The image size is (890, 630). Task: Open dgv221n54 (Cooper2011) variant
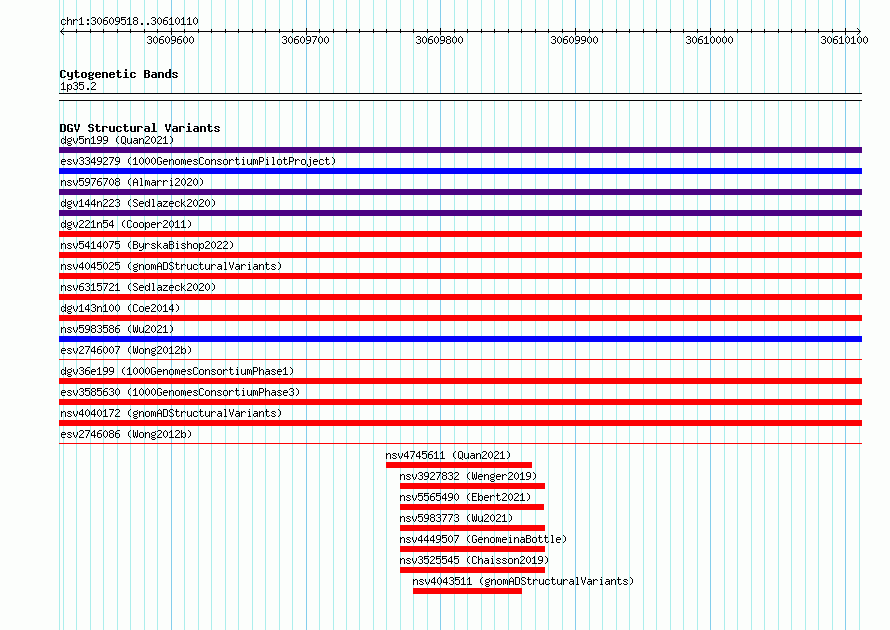point(126,224)
